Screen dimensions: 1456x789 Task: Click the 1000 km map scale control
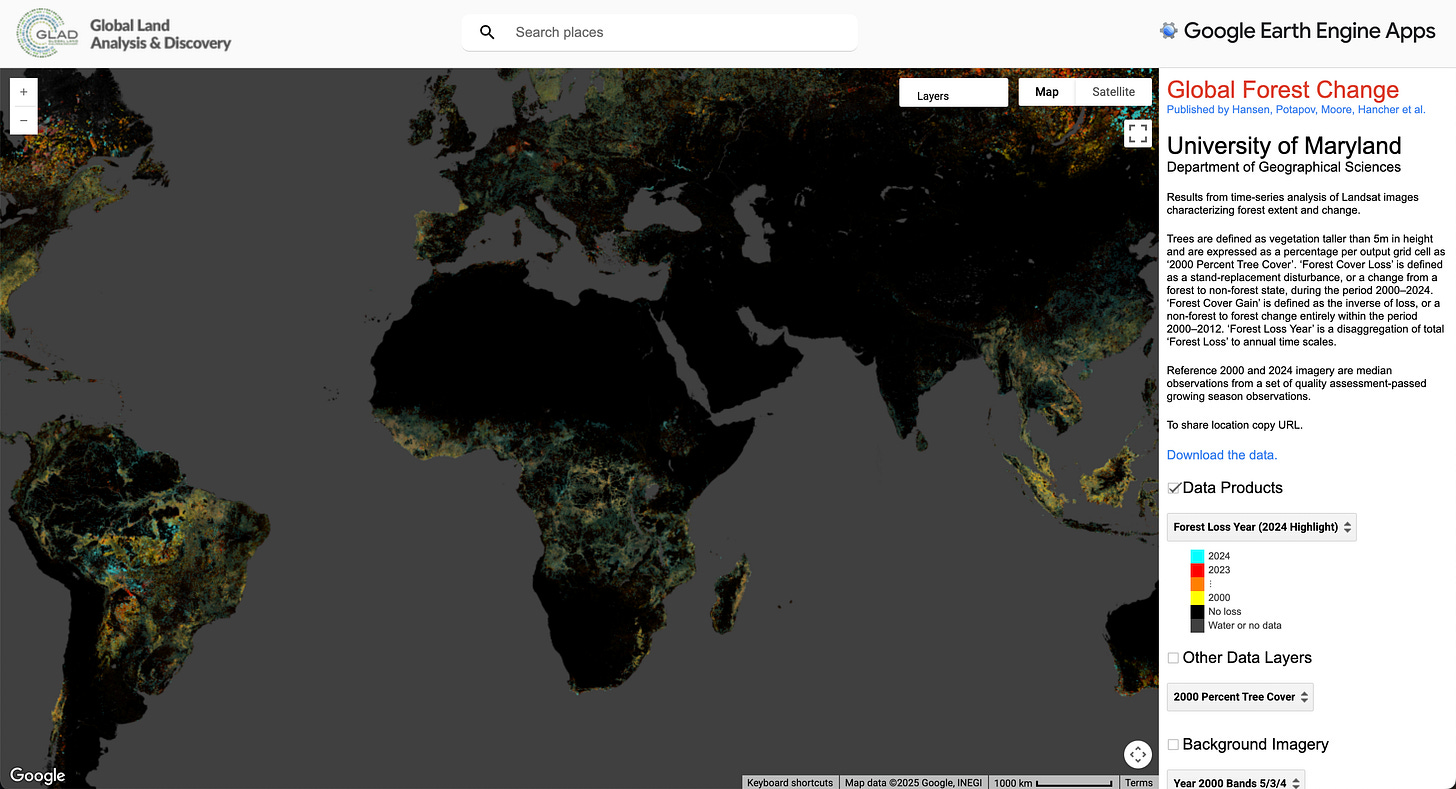pyautogui.click(x=1053, y=783)
